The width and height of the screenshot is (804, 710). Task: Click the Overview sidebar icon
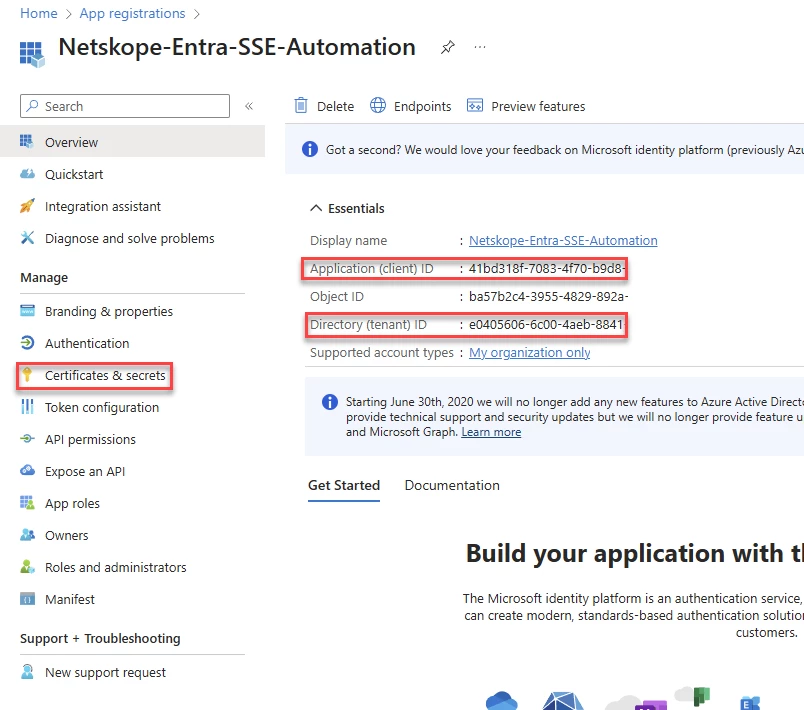[x=27, y=141]
